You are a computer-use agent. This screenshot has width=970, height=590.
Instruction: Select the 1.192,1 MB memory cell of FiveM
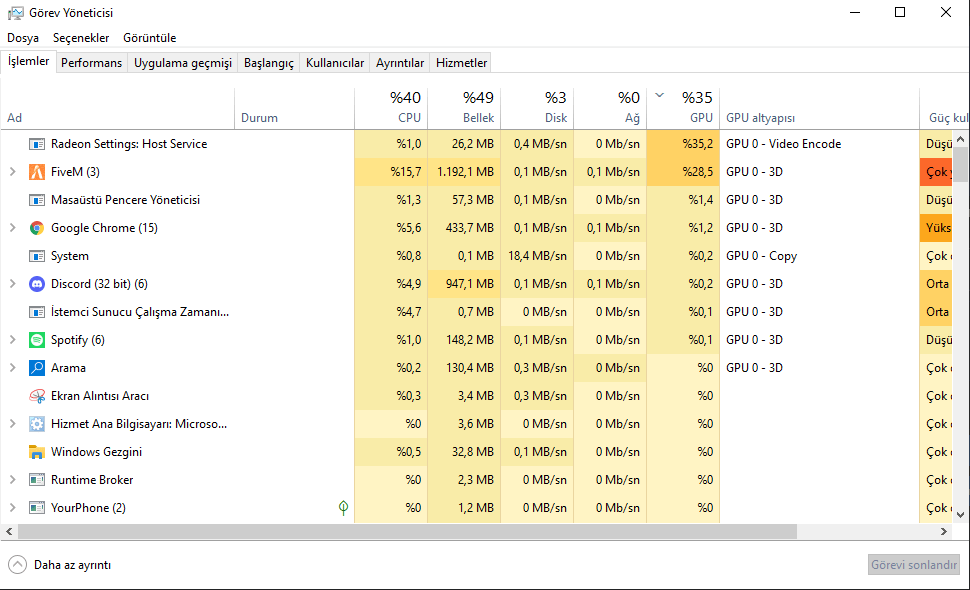[464, 172]
